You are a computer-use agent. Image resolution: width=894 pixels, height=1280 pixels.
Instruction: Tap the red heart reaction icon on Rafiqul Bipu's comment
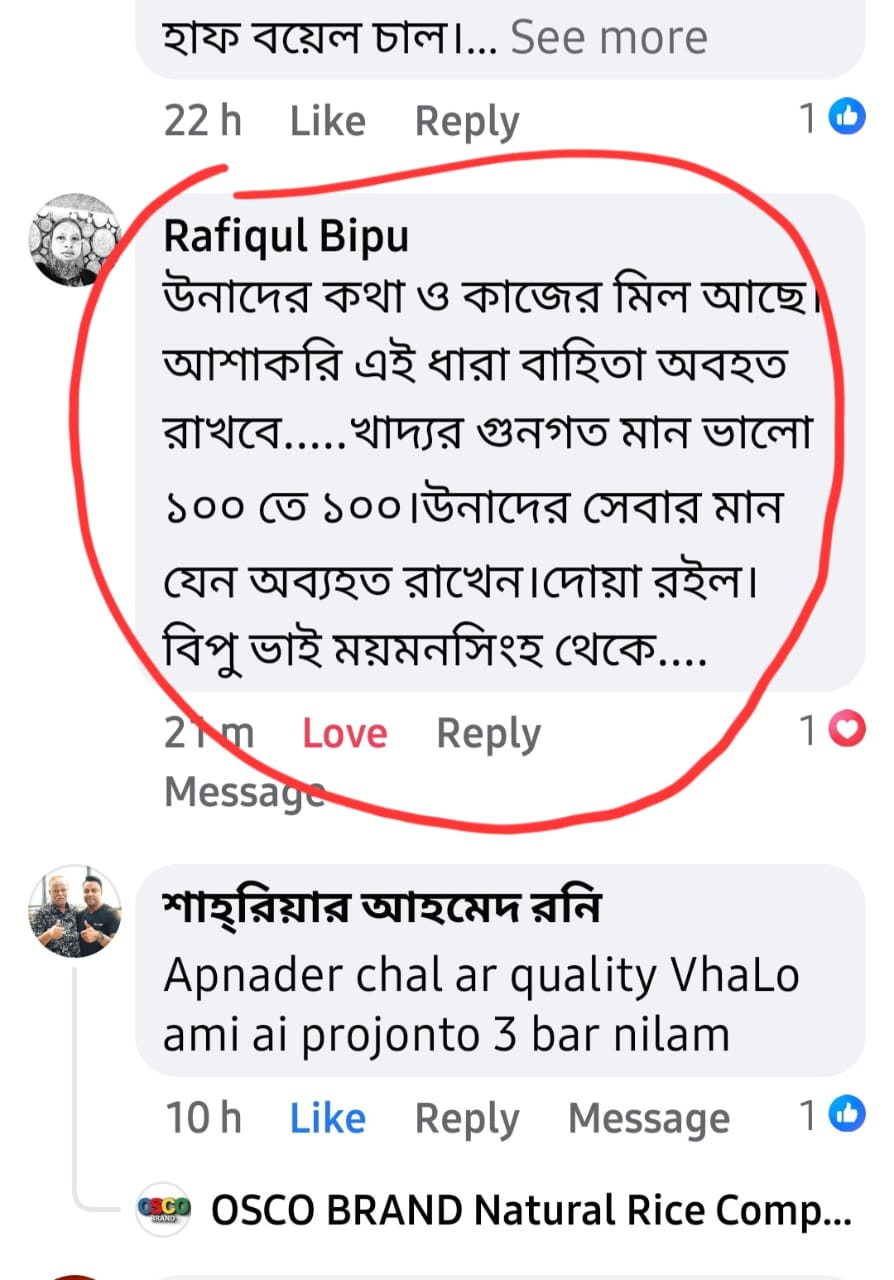click(x=848, y=733)
